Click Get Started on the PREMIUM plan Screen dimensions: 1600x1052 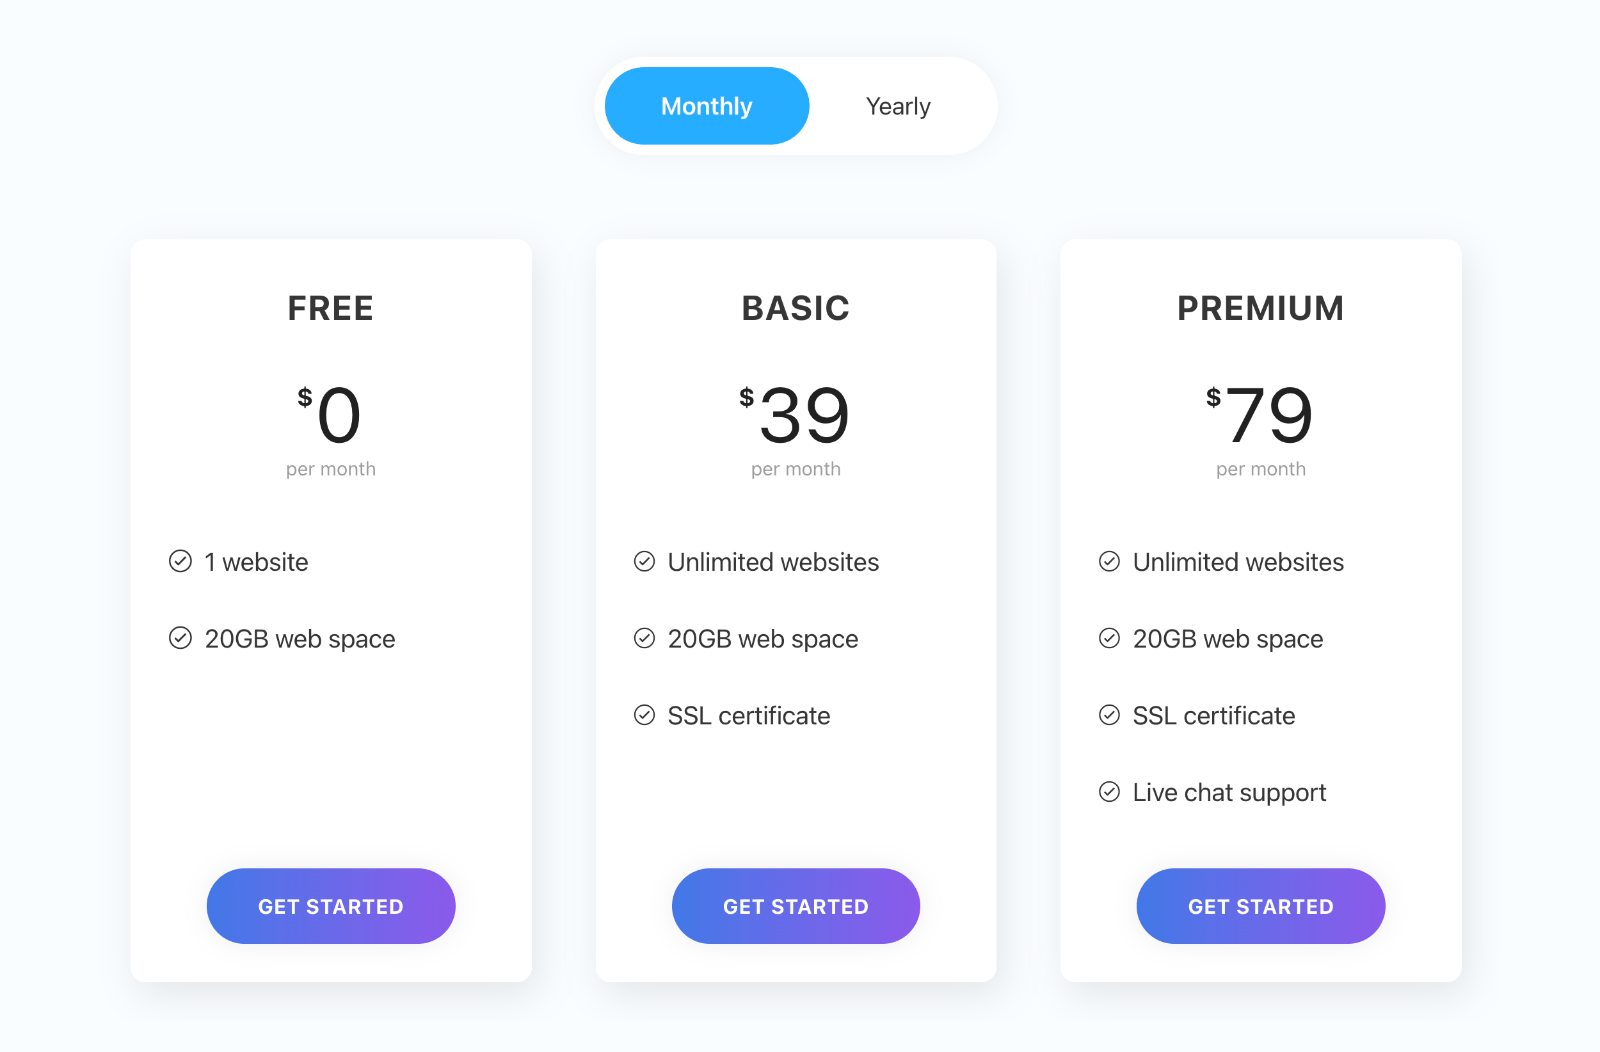point(1260,906)
